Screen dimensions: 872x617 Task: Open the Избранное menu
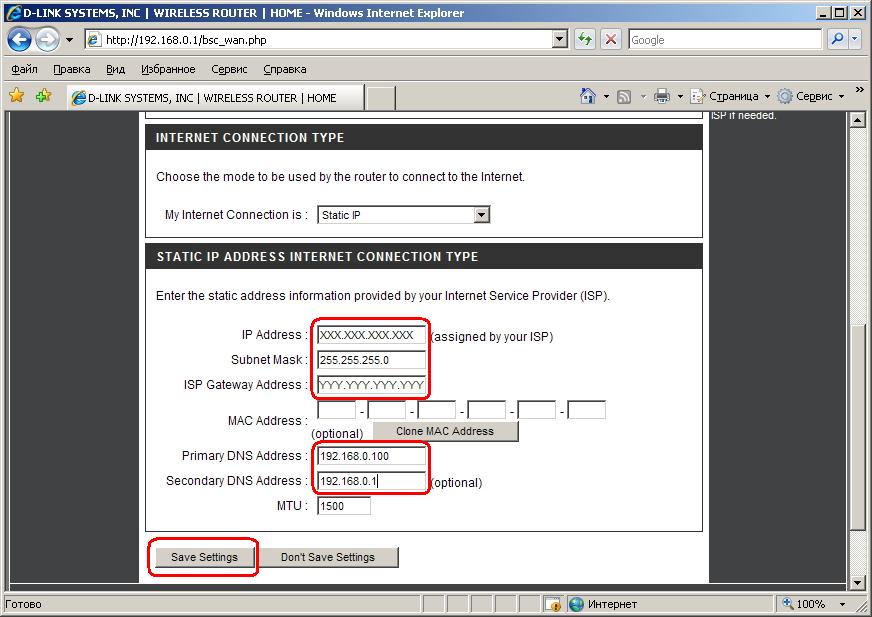168,69
